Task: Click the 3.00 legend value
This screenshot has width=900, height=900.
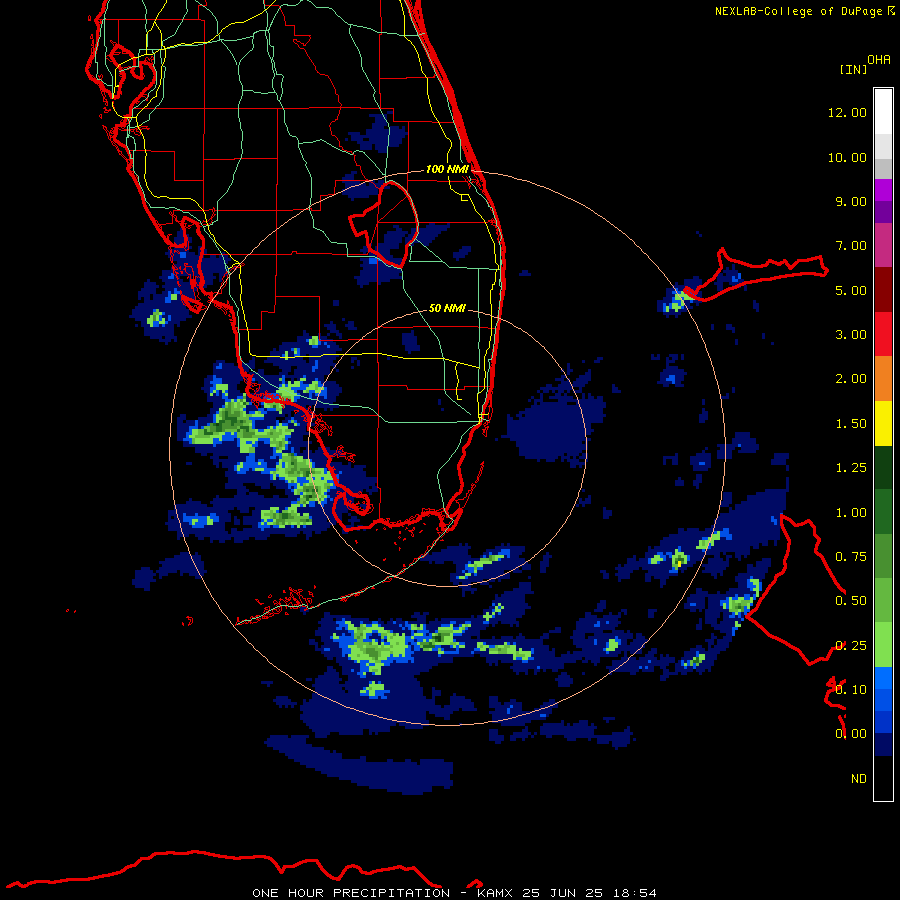Action: click(x=851, y=335)
